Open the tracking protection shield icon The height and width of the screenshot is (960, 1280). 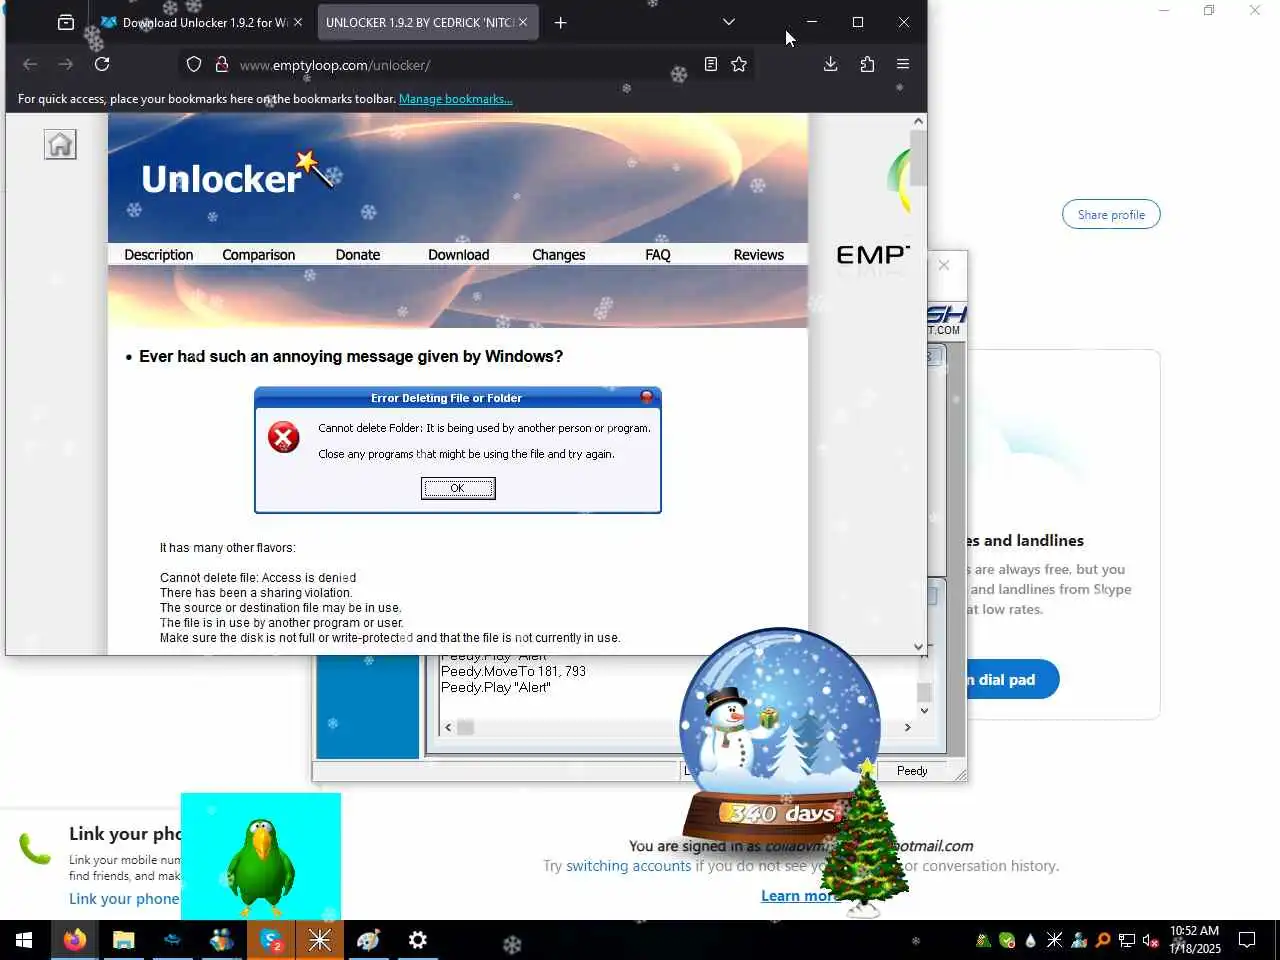click(x=194, y=64)
